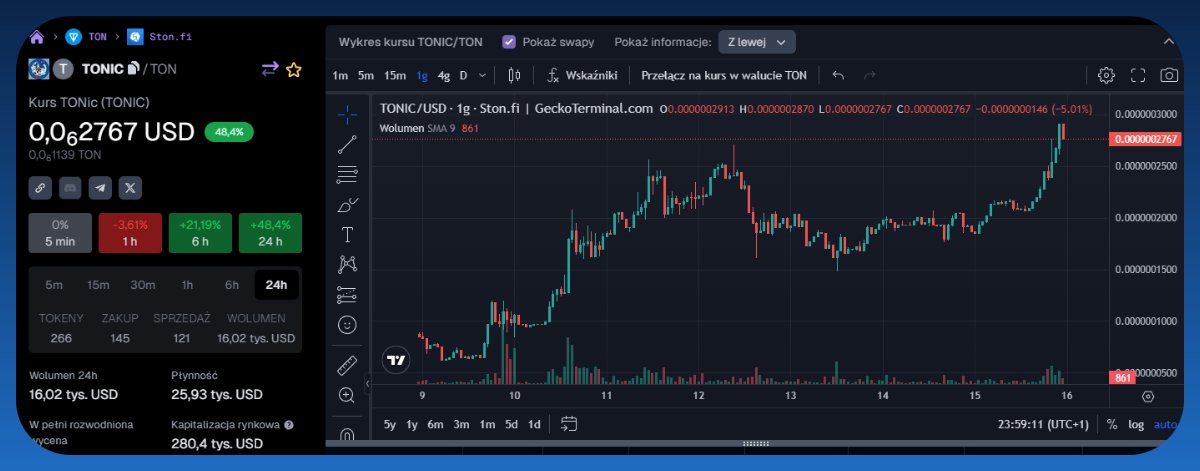Redo the chart action
Screen dimensions: 1200x471
[869, 75]
